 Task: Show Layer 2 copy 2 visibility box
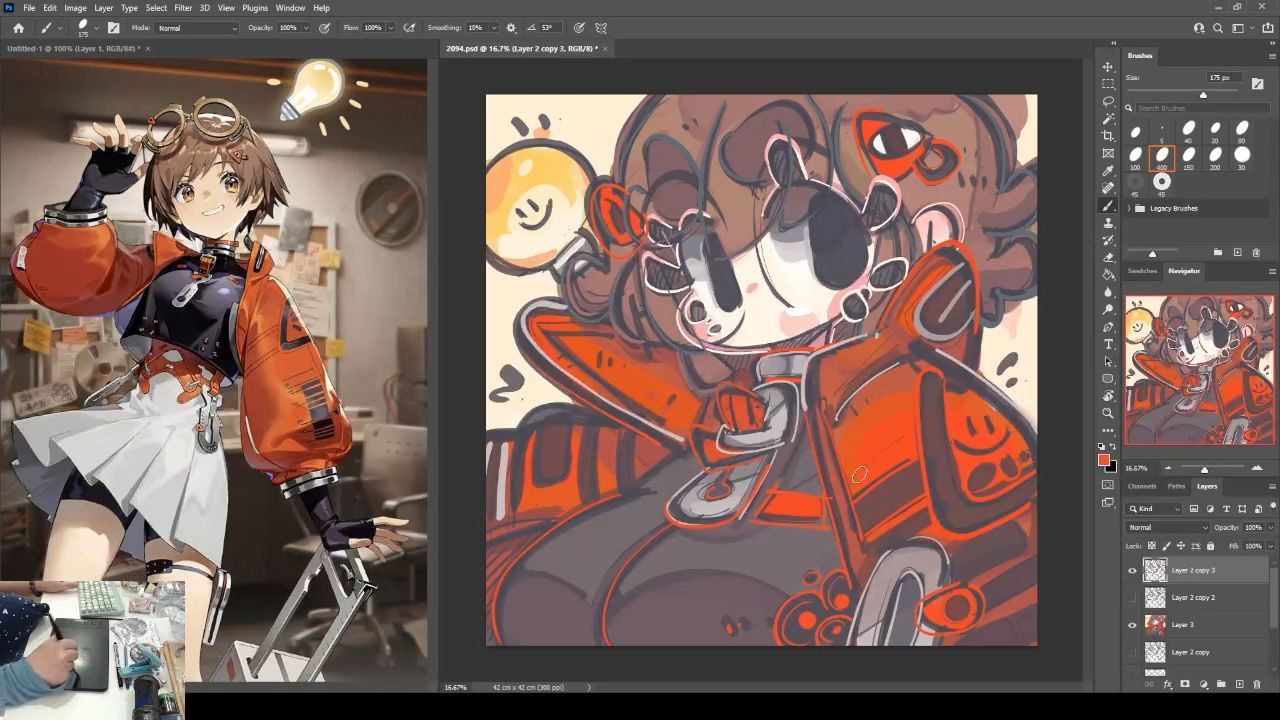[1132, 598]
